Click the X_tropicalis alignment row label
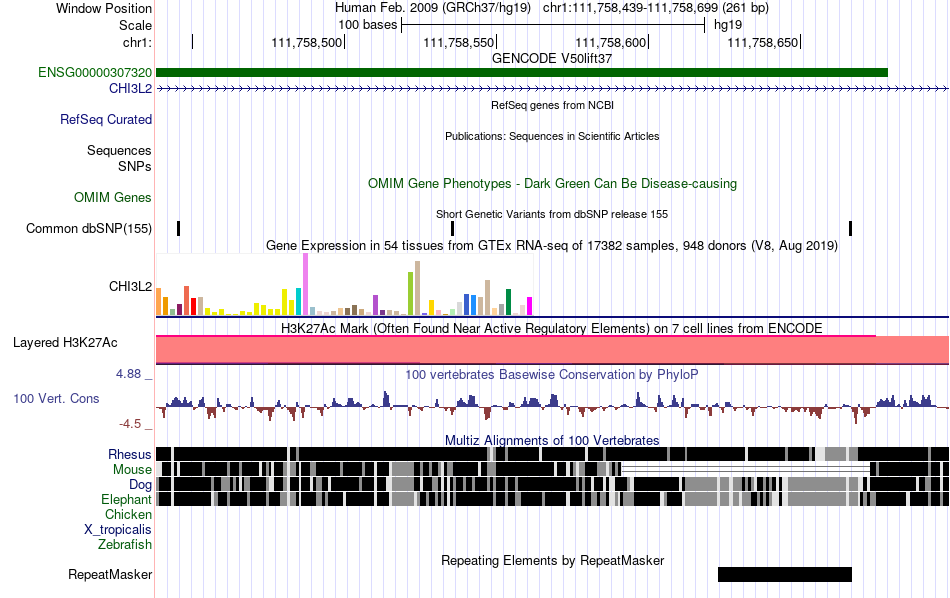The width and height of the screenshot is (950, 598). 118,530
